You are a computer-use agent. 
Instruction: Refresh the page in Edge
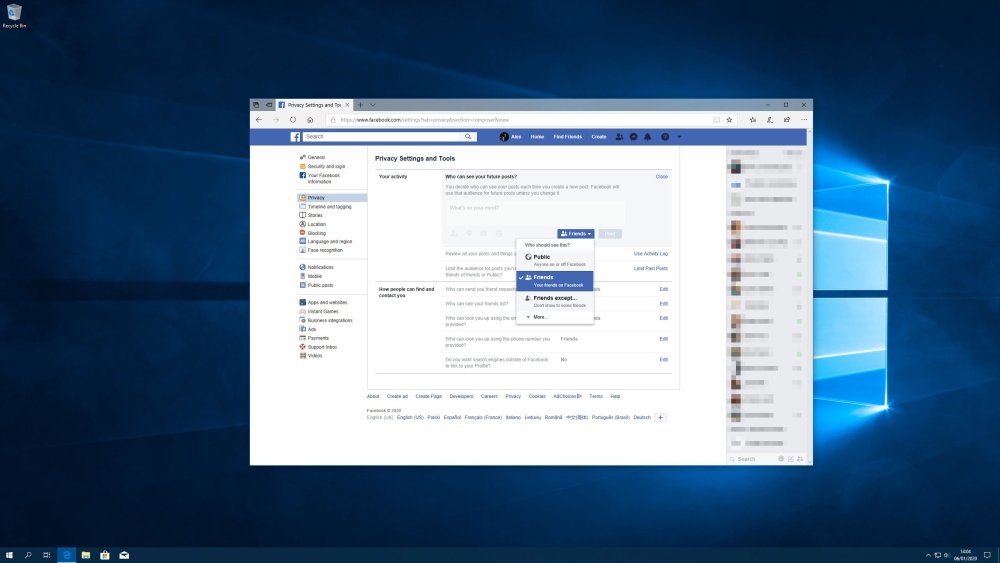[293, 120]
